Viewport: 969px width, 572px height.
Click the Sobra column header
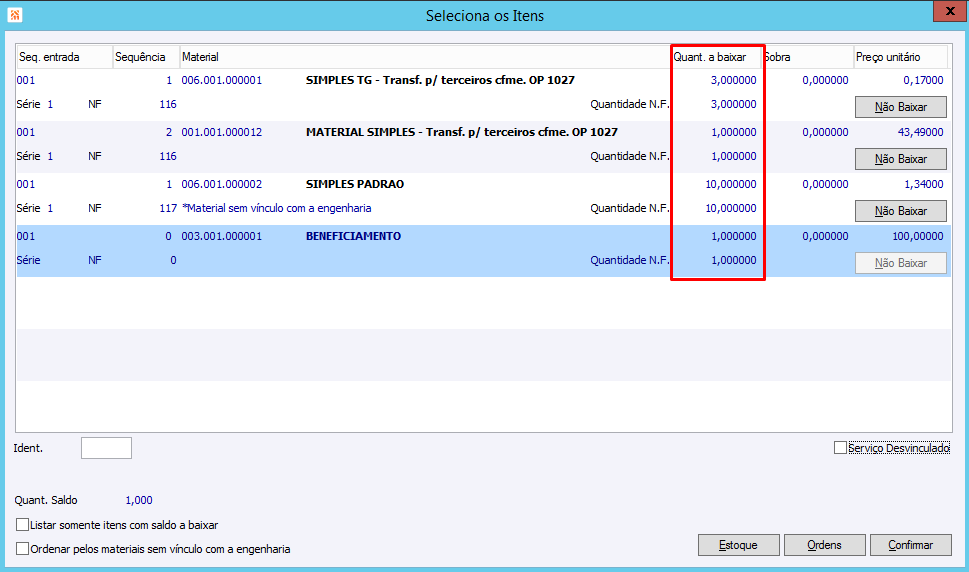807,57
